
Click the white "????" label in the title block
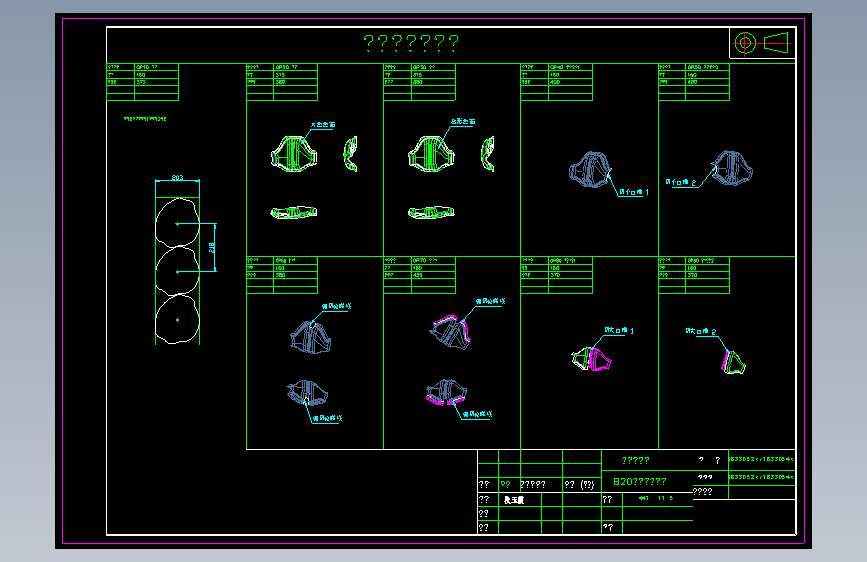point(702,491)
